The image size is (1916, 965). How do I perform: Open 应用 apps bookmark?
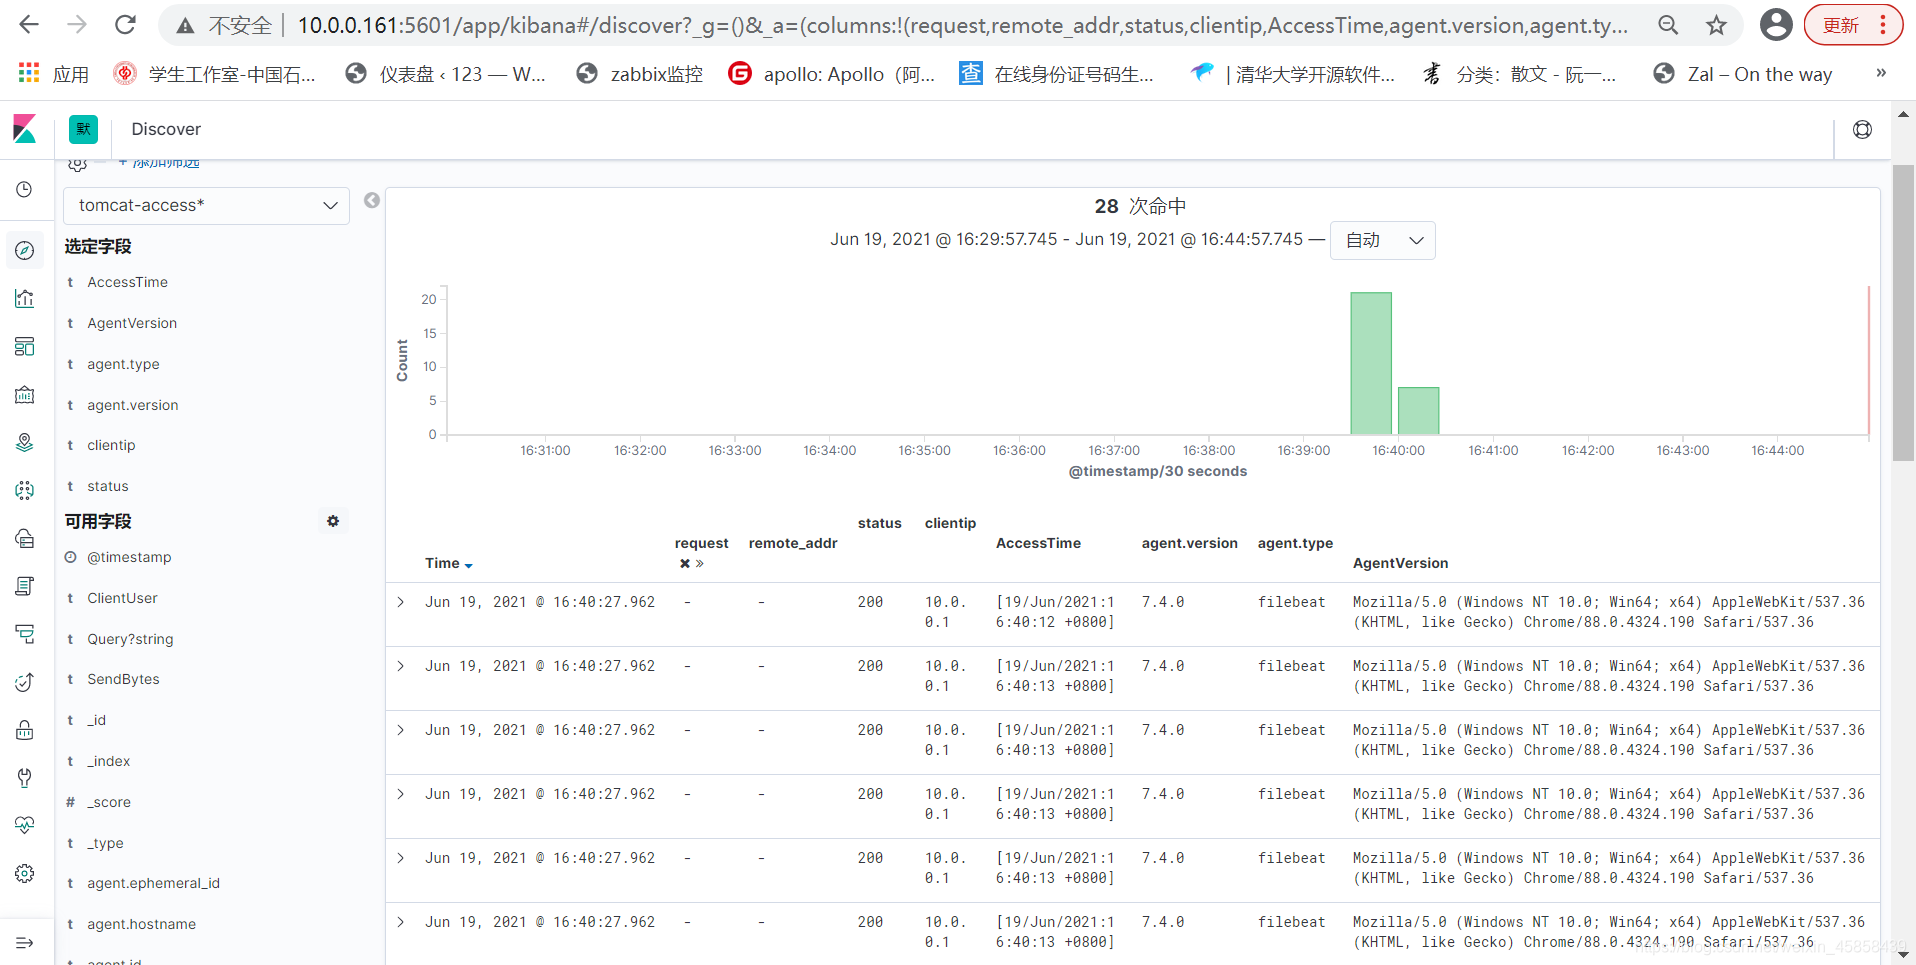[54, 73]
